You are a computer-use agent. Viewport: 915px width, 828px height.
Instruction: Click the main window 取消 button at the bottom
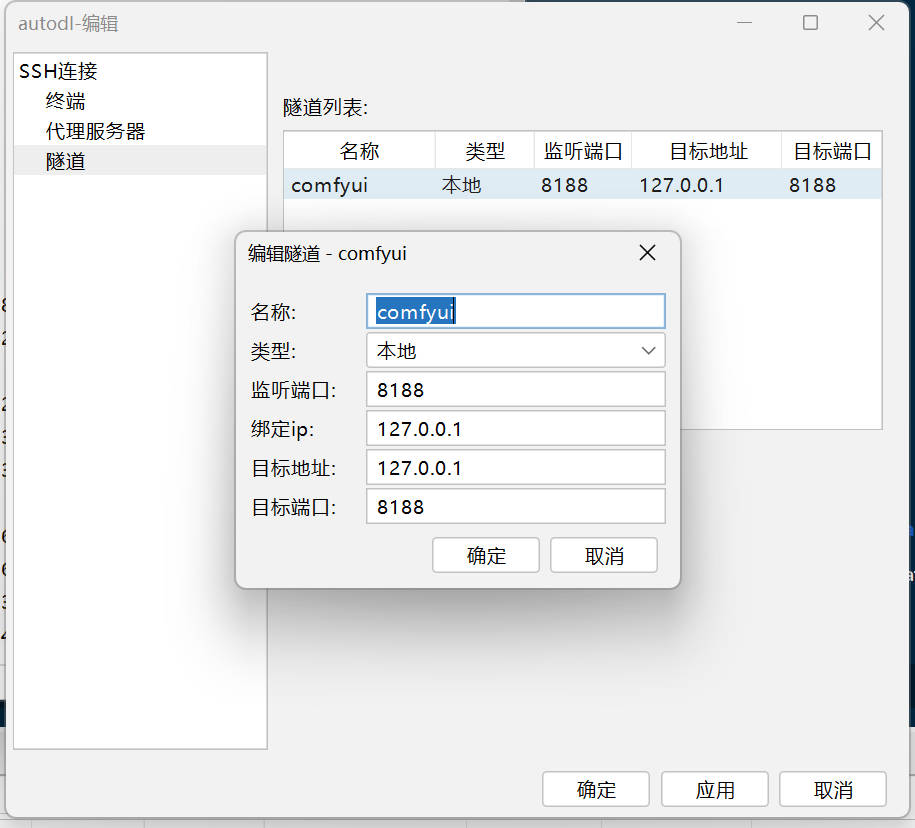click(833, 789)
